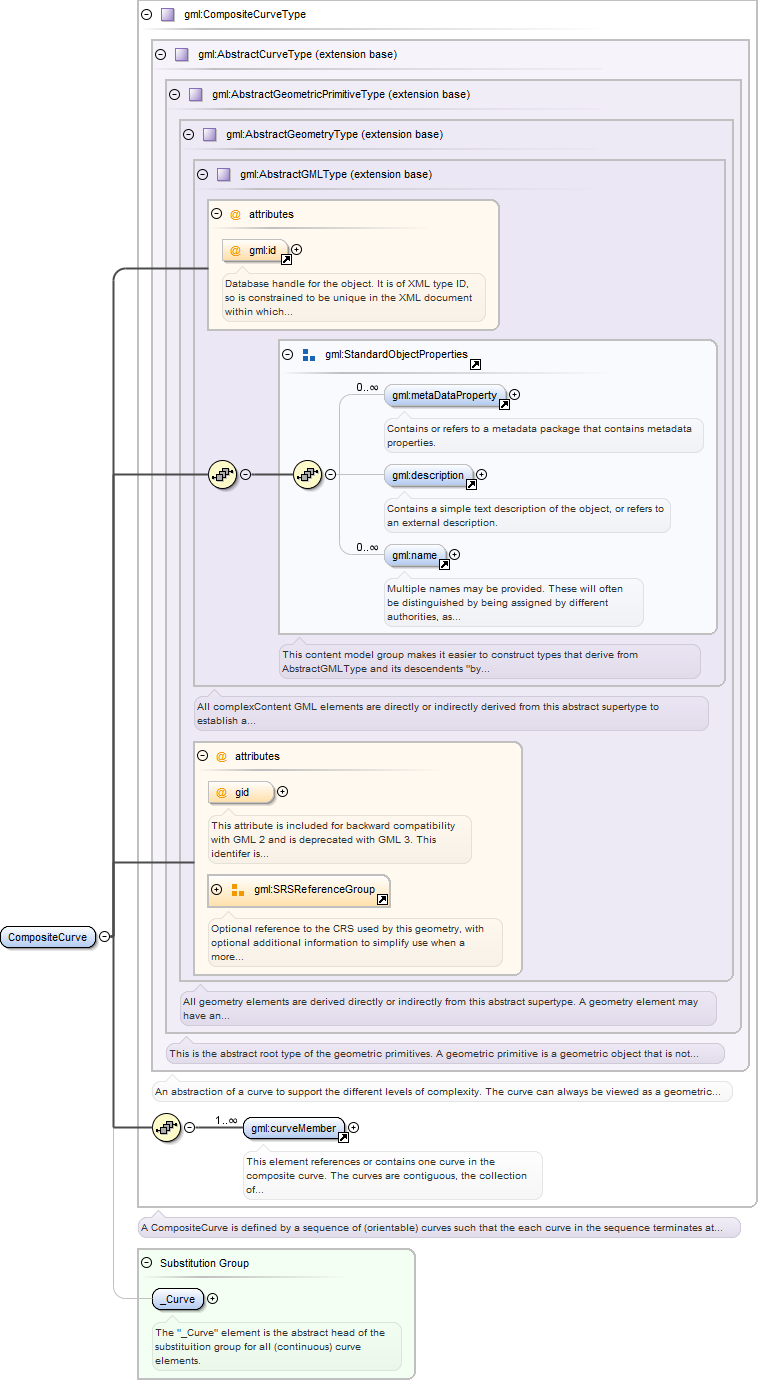Screen dimensions: 759x1381
Task: Expand gml:name plus button
Action: [x=455, y=554]
